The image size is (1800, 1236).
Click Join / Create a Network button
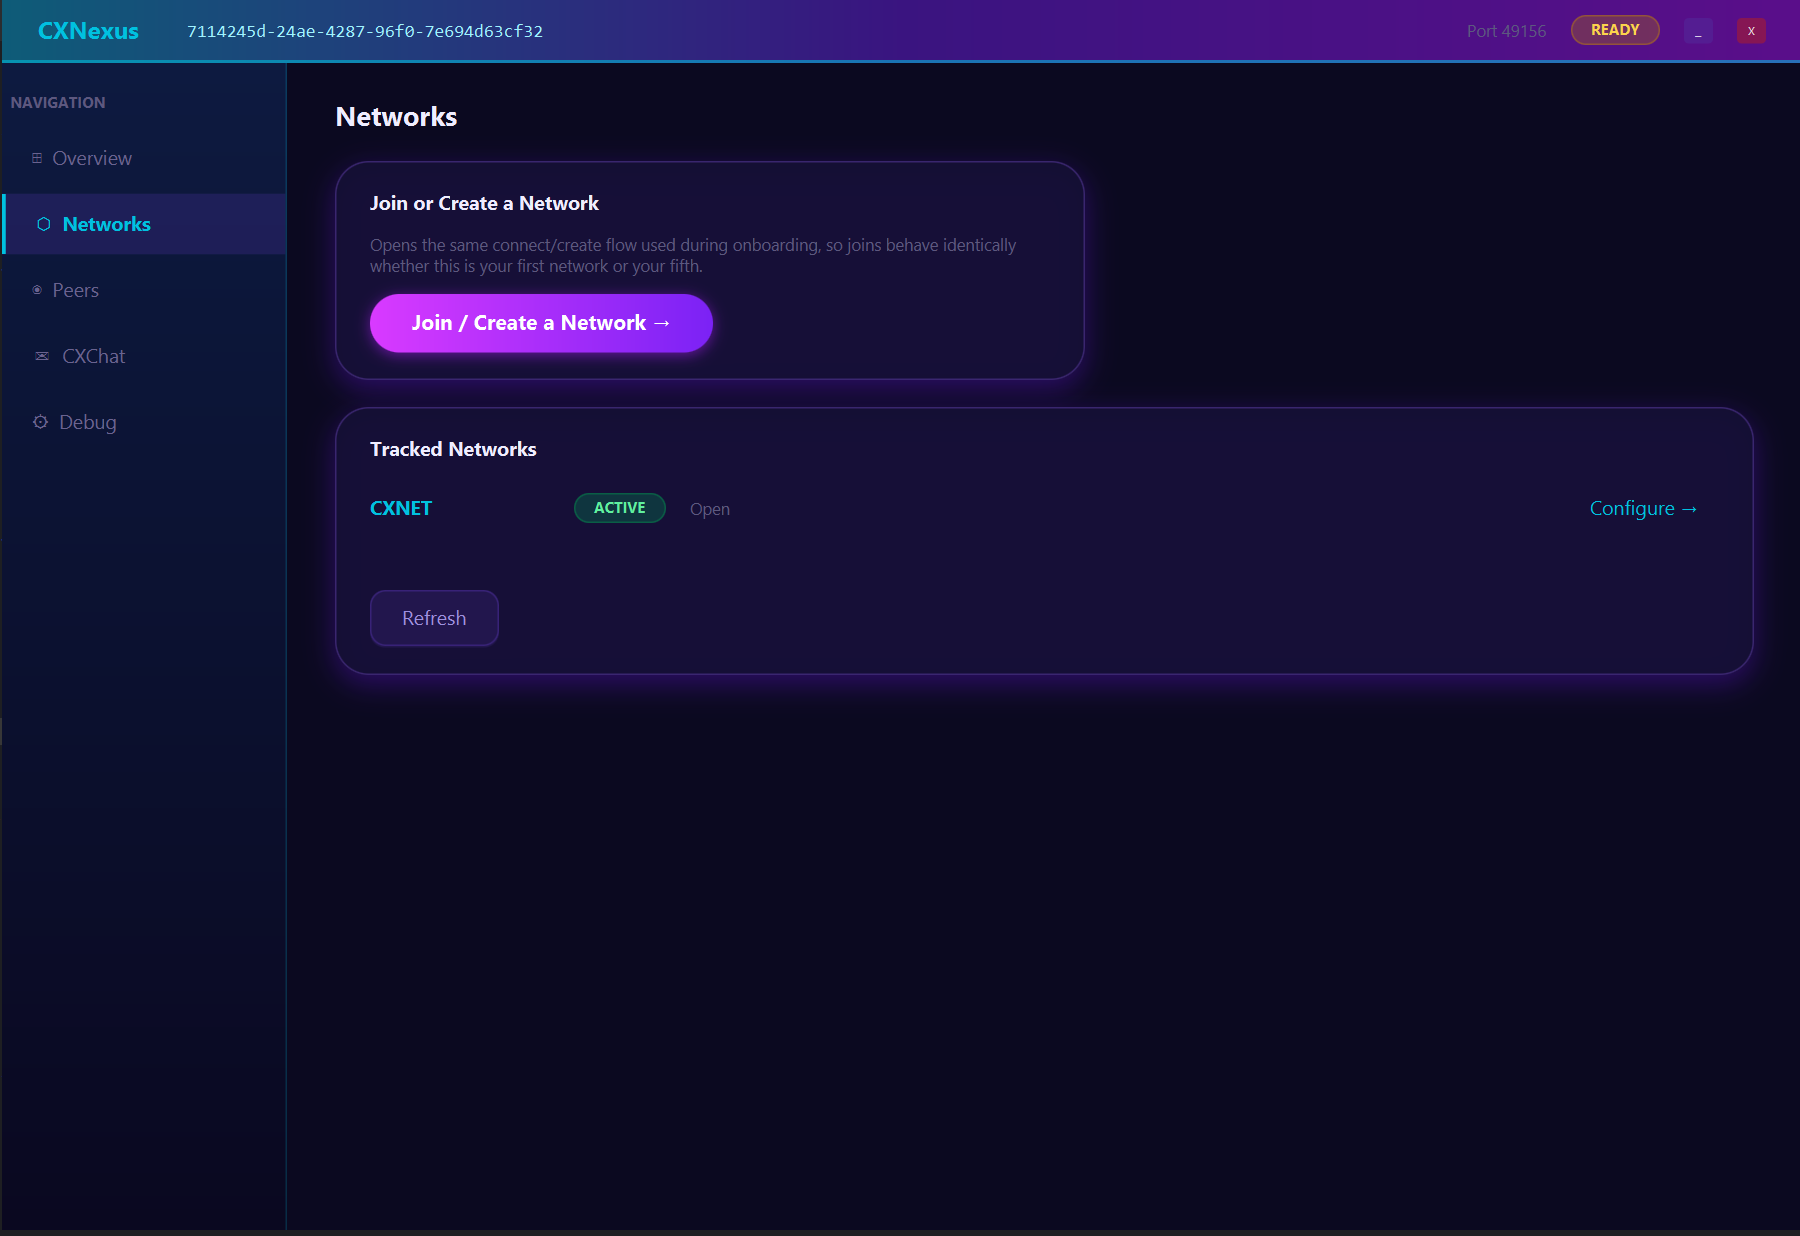pos(541,323)
